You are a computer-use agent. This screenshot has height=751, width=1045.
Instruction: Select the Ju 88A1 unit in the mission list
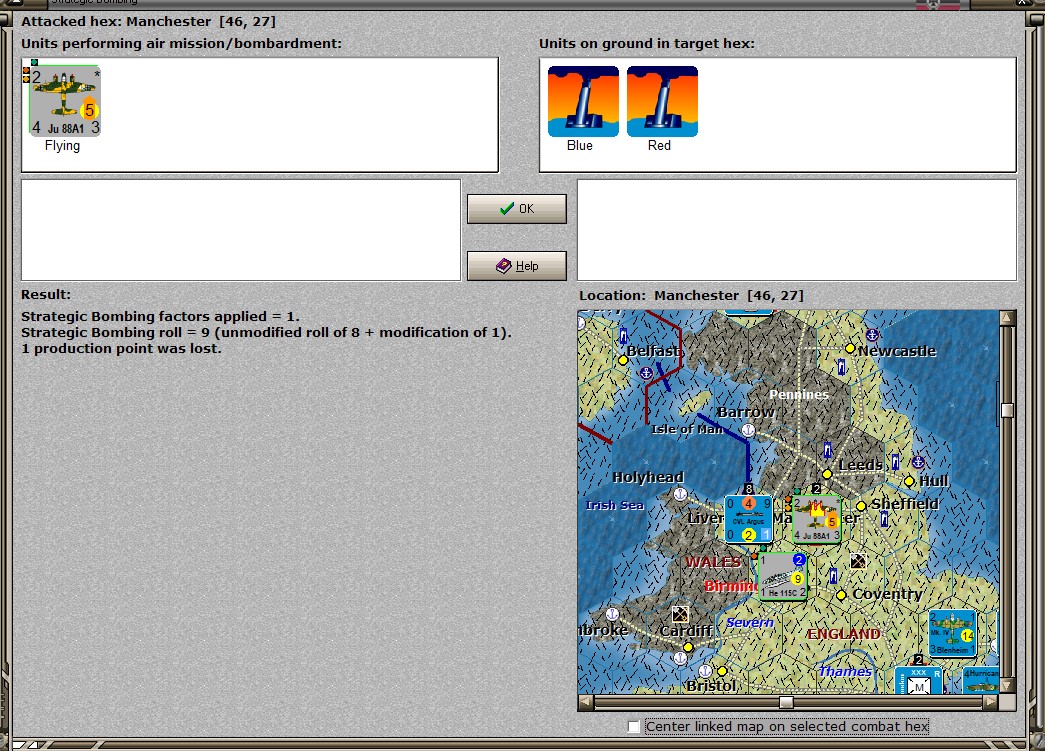(x=64, y=101)
